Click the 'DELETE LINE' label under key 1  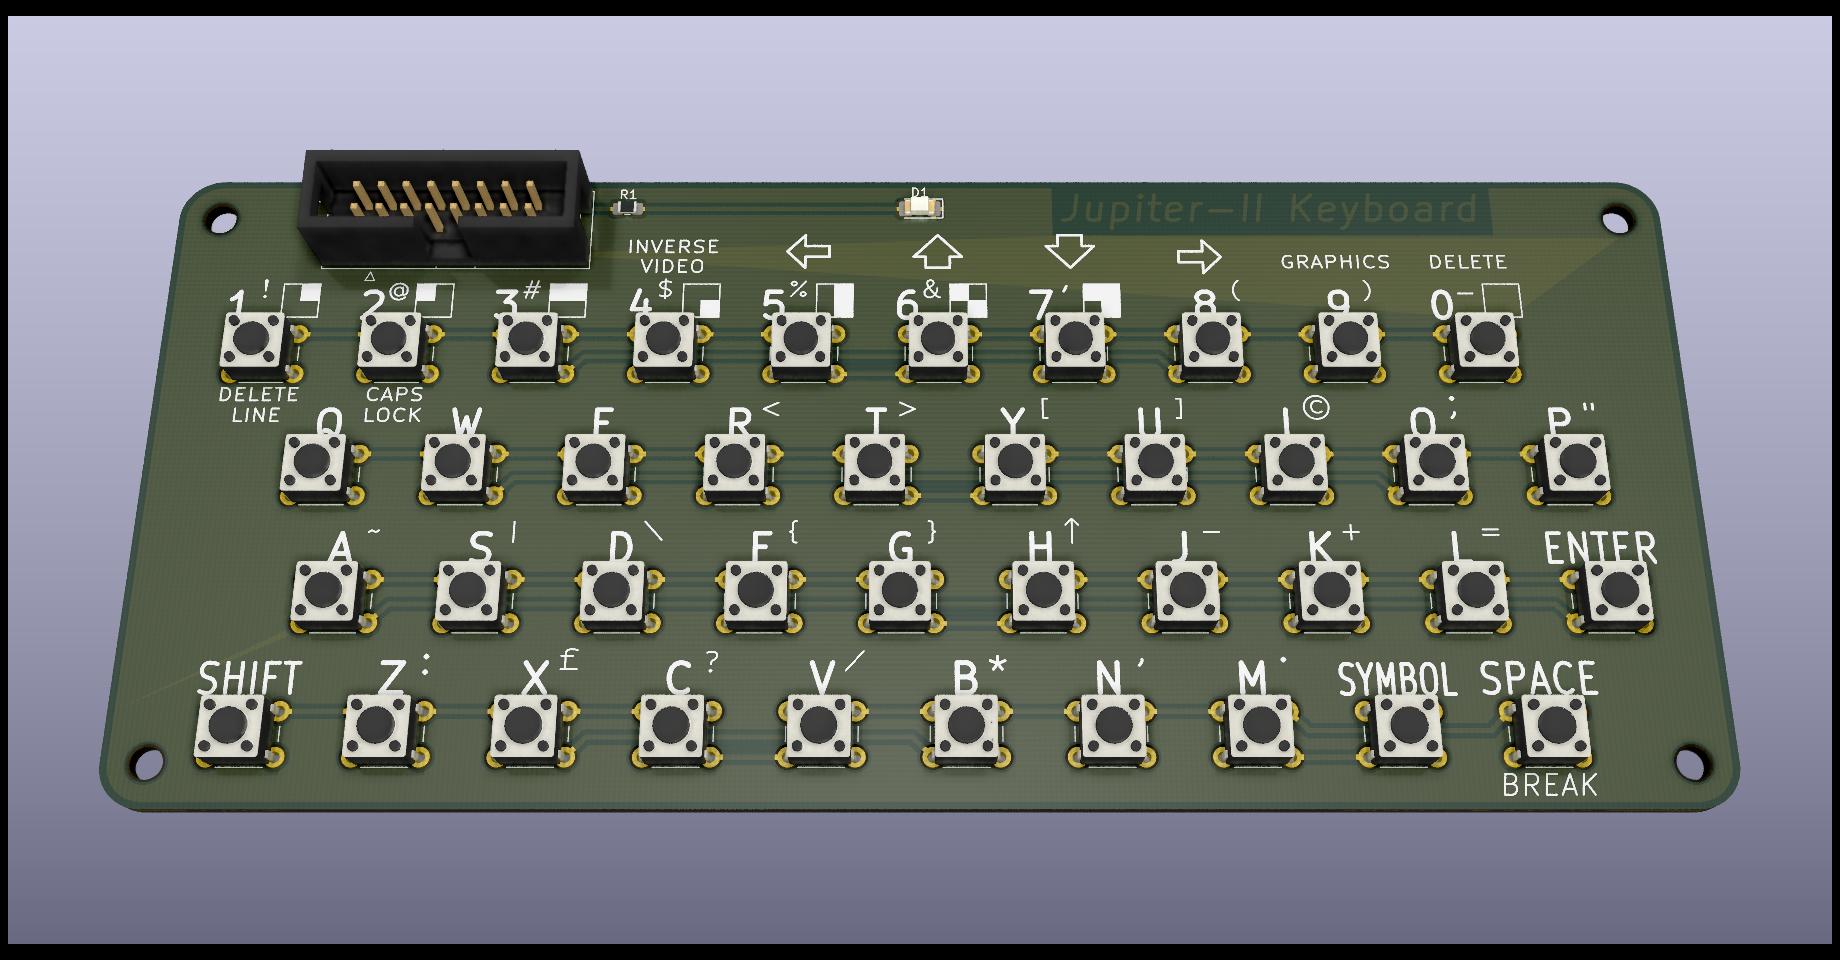coord(258,405)
